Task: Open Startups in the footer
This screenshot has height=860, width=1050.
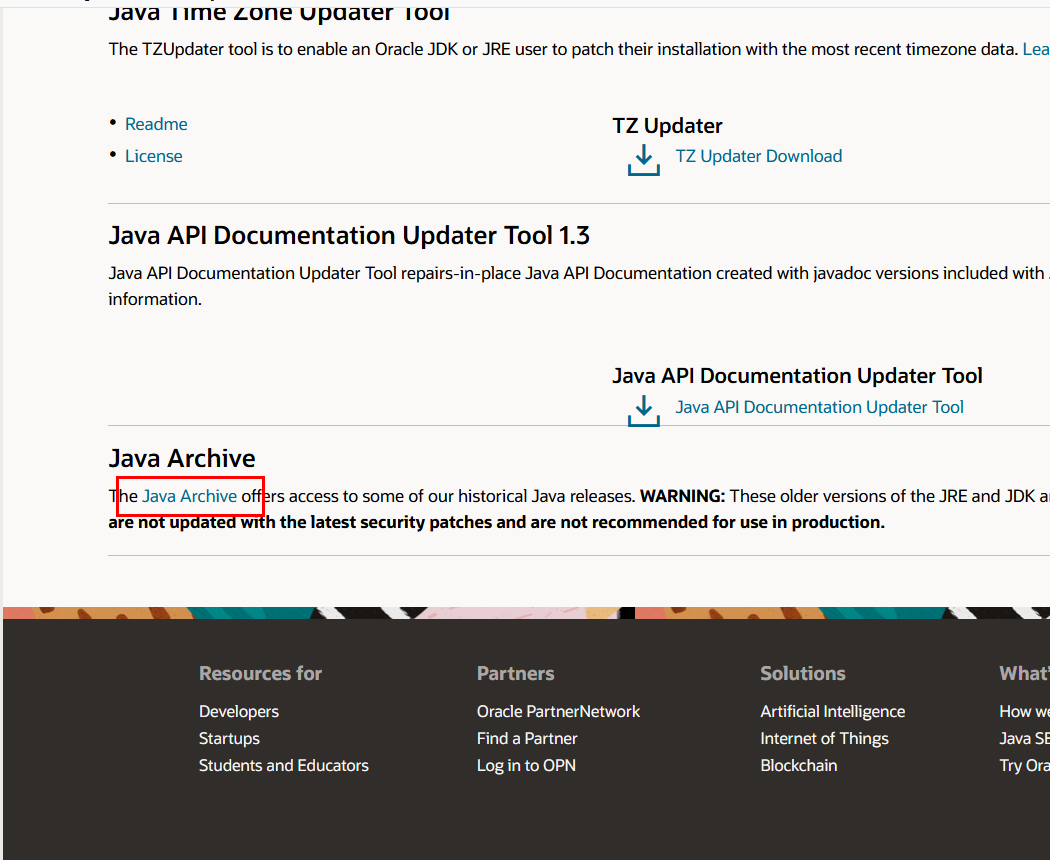Action: tap(229, 738)
